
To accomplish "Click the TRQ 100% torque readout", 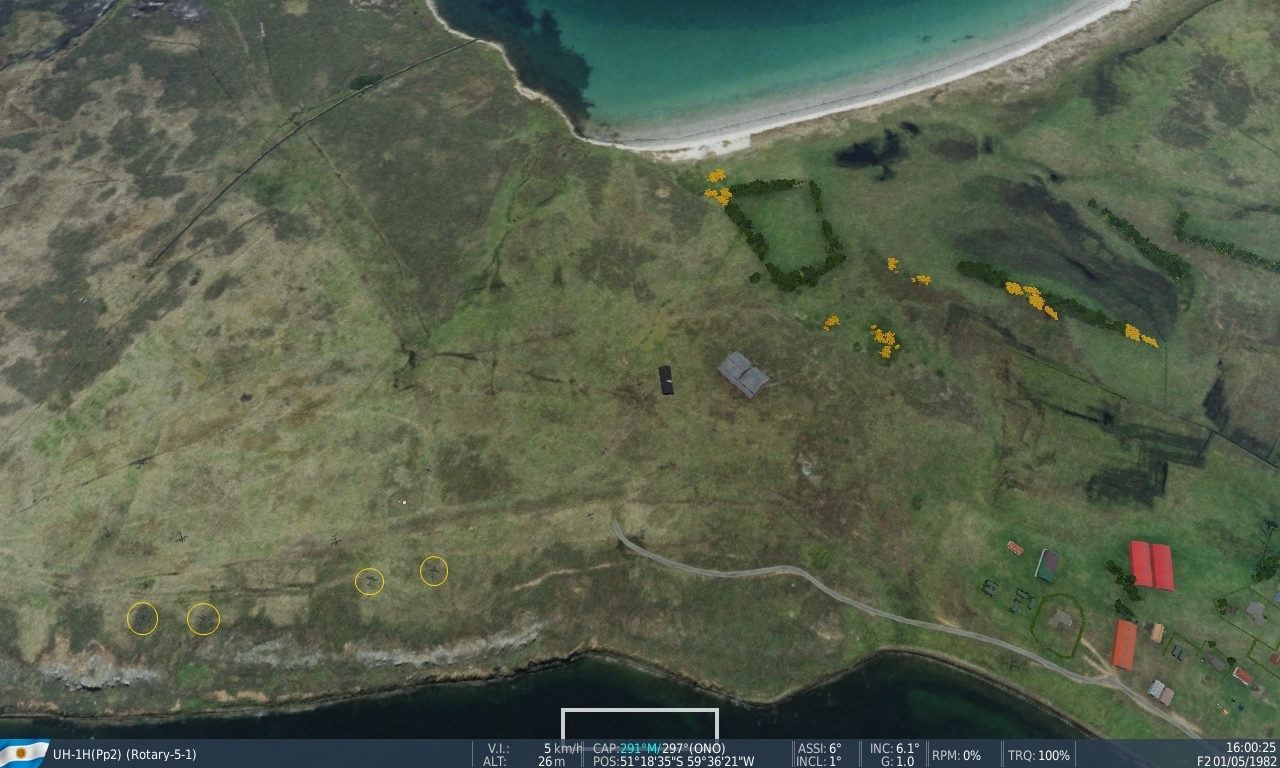I will pos(1038,755).
